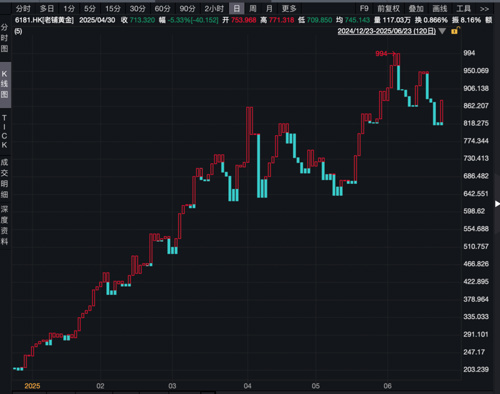The height and width of the screenshot is (394, 500).
Task: Open the 工具 tools menu
Action: (463, 9)
